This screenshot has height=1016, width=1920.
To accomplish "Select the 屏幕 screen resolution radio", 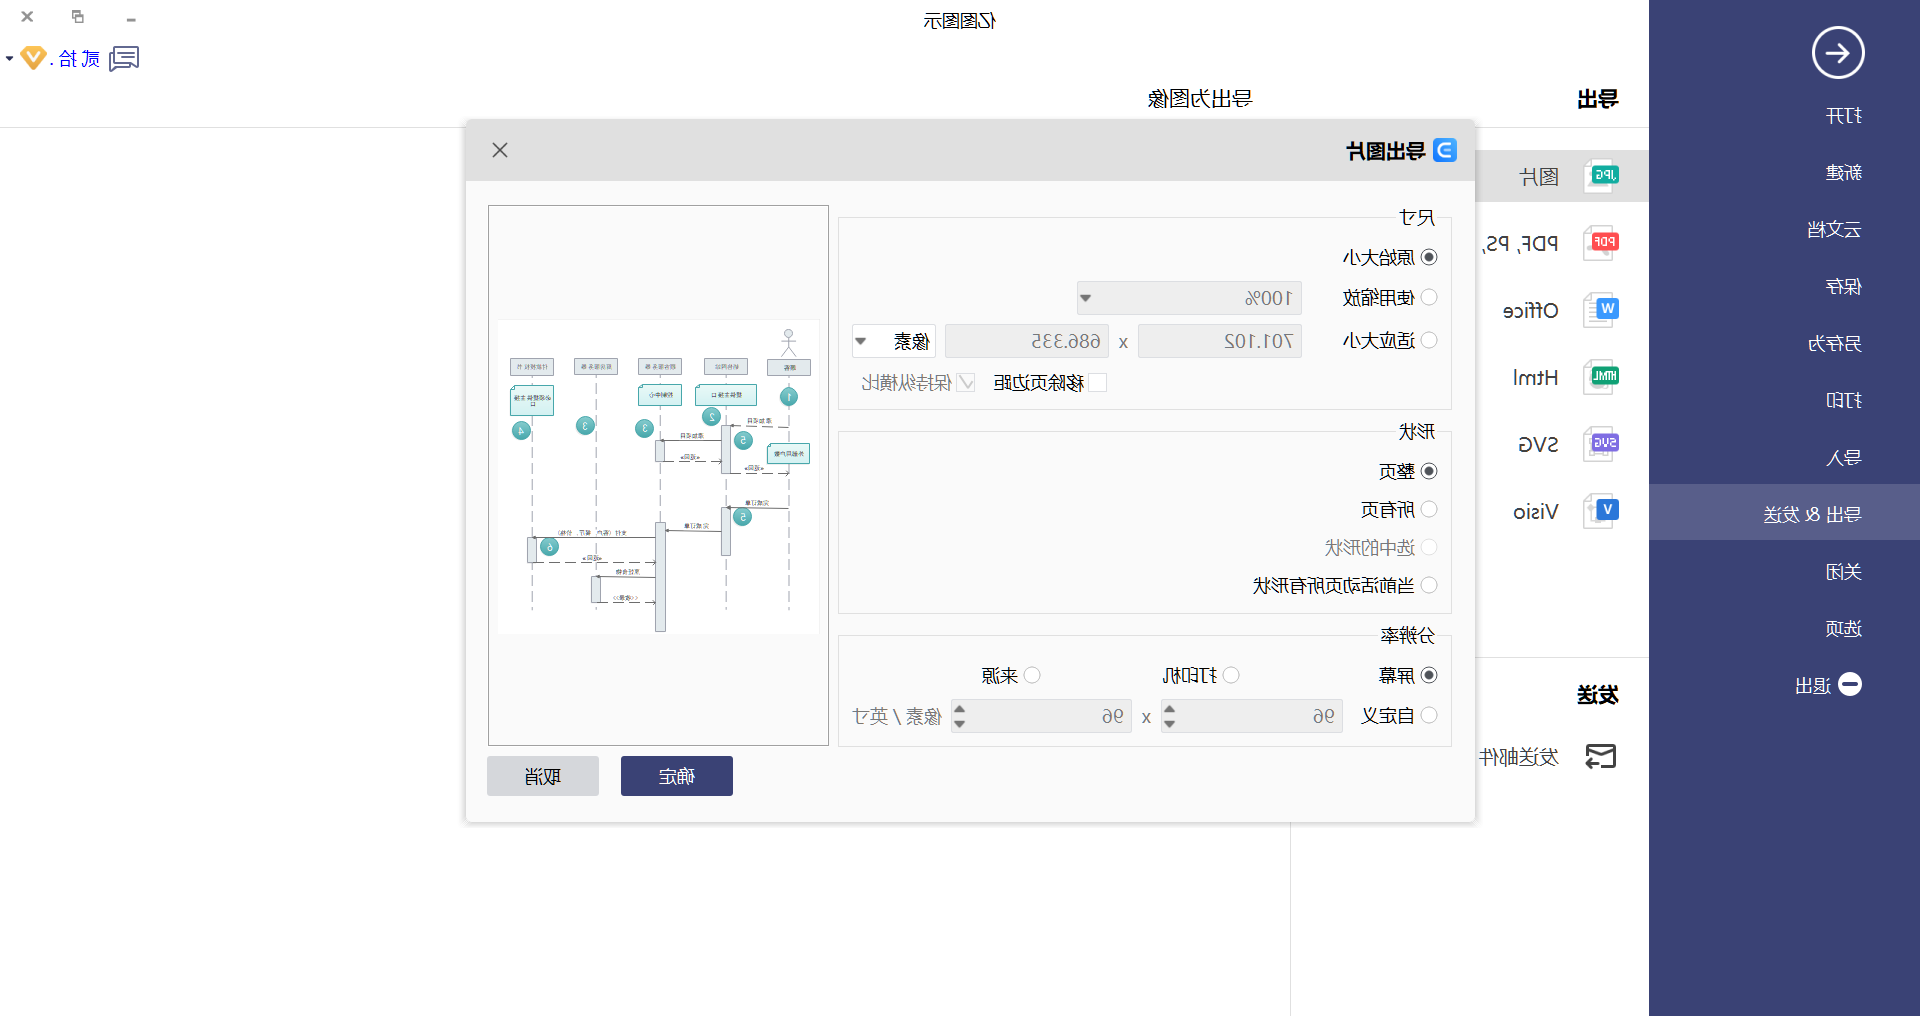I will tap(1429, 675).
